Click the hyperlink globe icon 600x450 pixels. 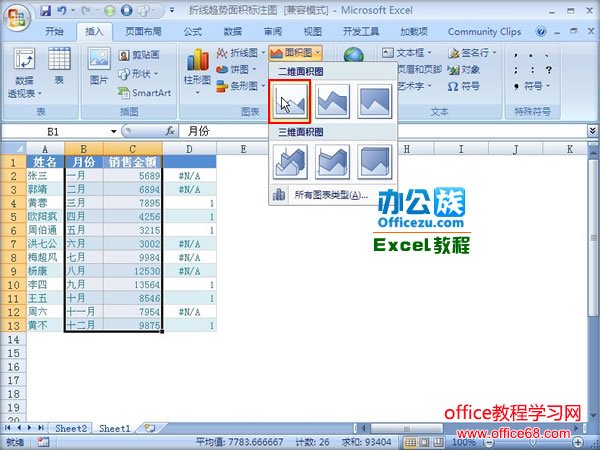click(x=353, y=54)
